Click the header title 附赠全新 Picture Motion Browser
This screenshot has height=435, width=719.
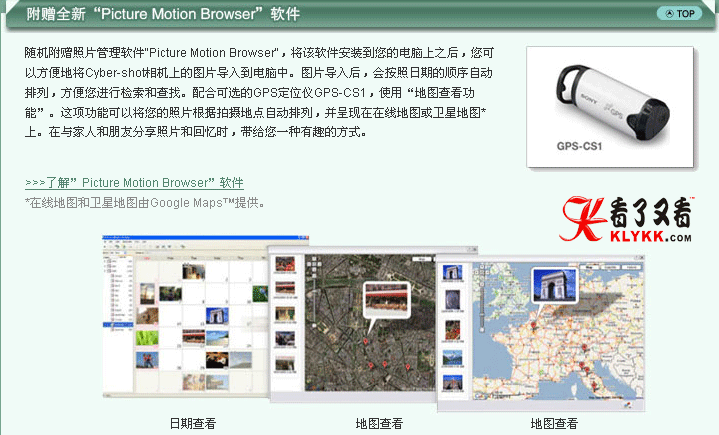coord(162,14)
